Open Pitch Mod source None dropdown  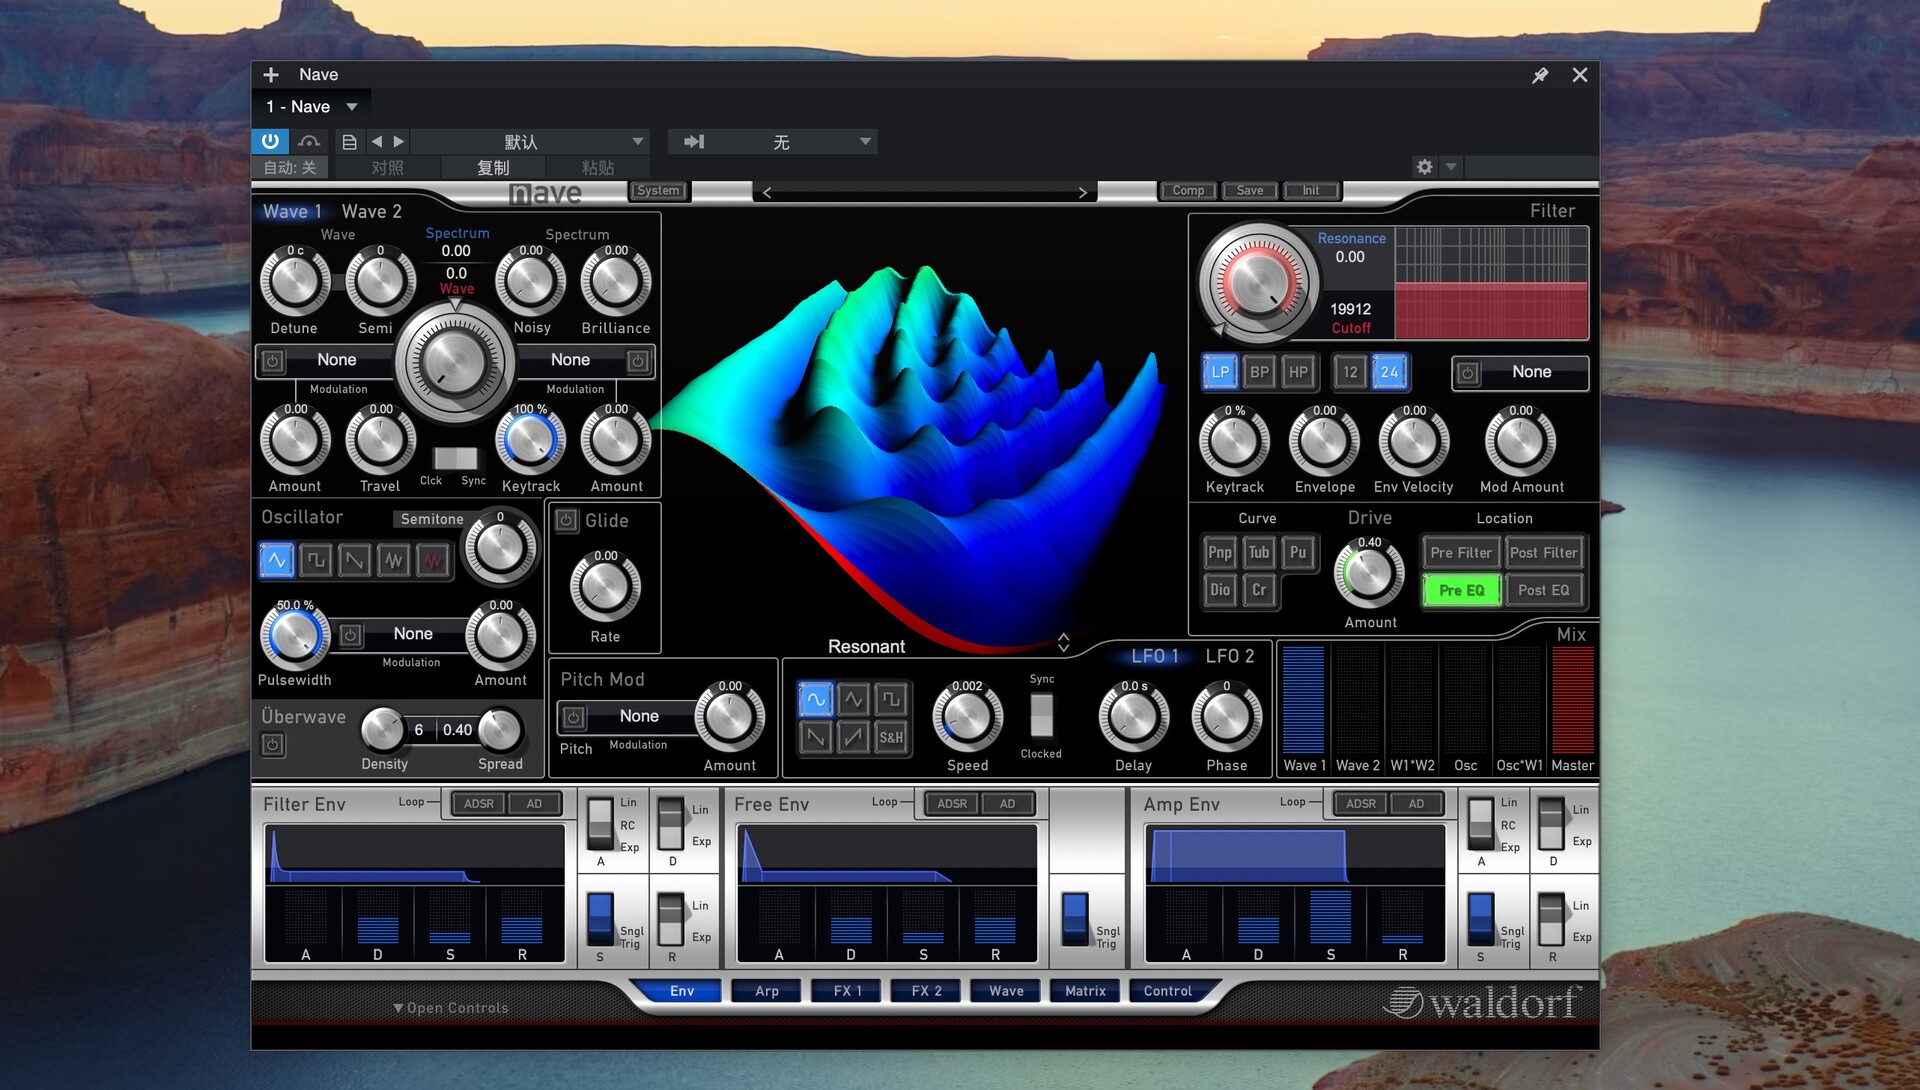(639, 717)
